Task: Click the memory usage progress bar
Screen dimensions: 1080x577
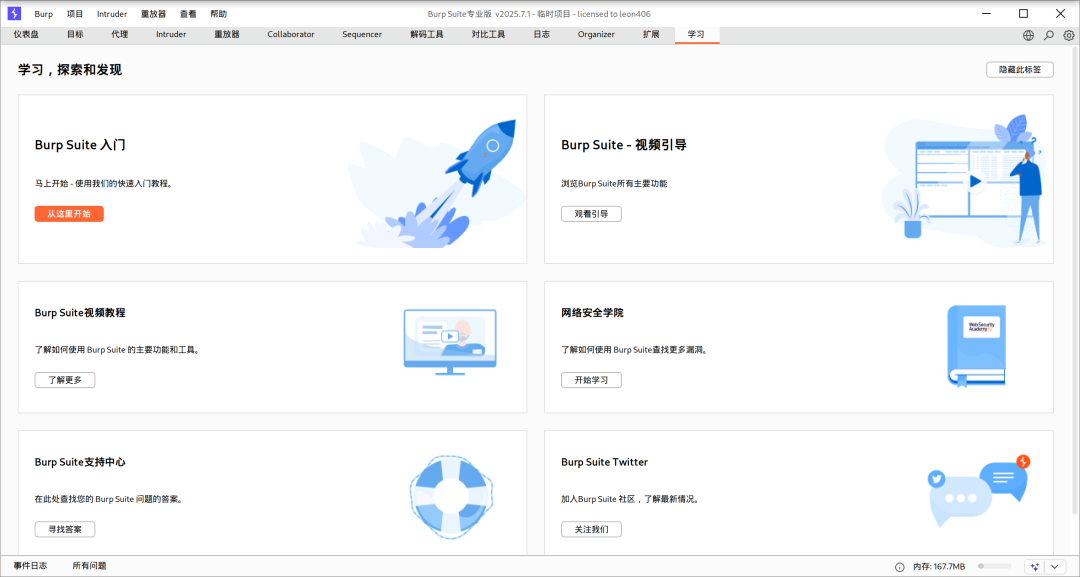Action: point(997,565)
